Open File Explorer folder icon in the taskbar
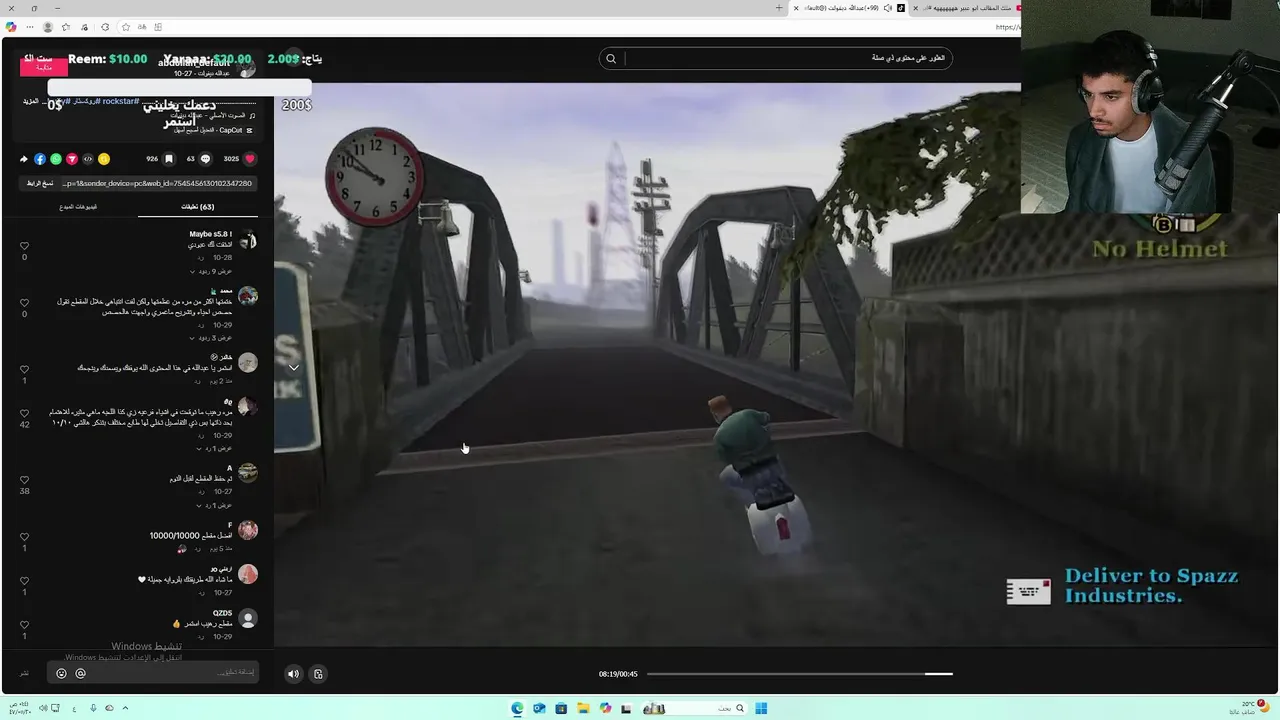Image resolution: width=1280 pixels, height=720 pixels. click(583, 708)
